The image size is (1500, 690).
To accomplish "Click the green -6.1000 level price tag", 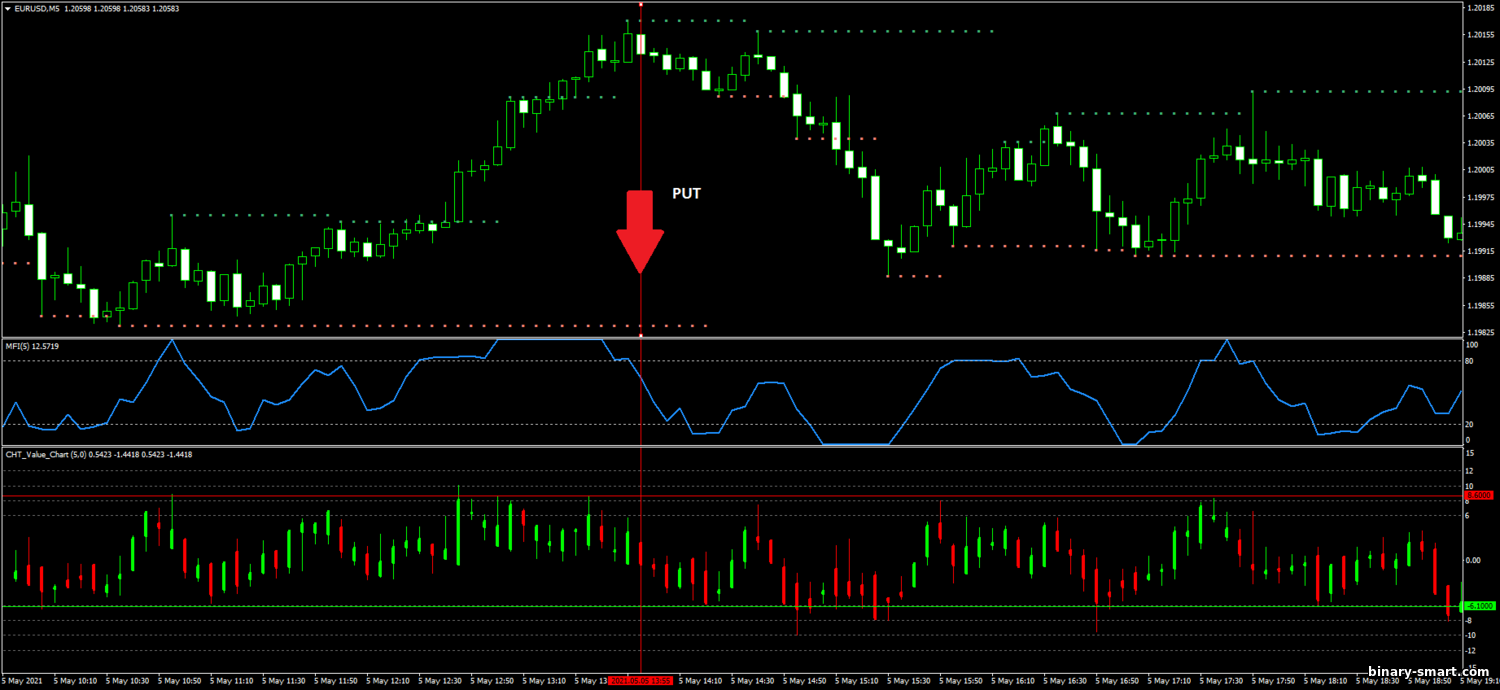I will pos(1479,606).
